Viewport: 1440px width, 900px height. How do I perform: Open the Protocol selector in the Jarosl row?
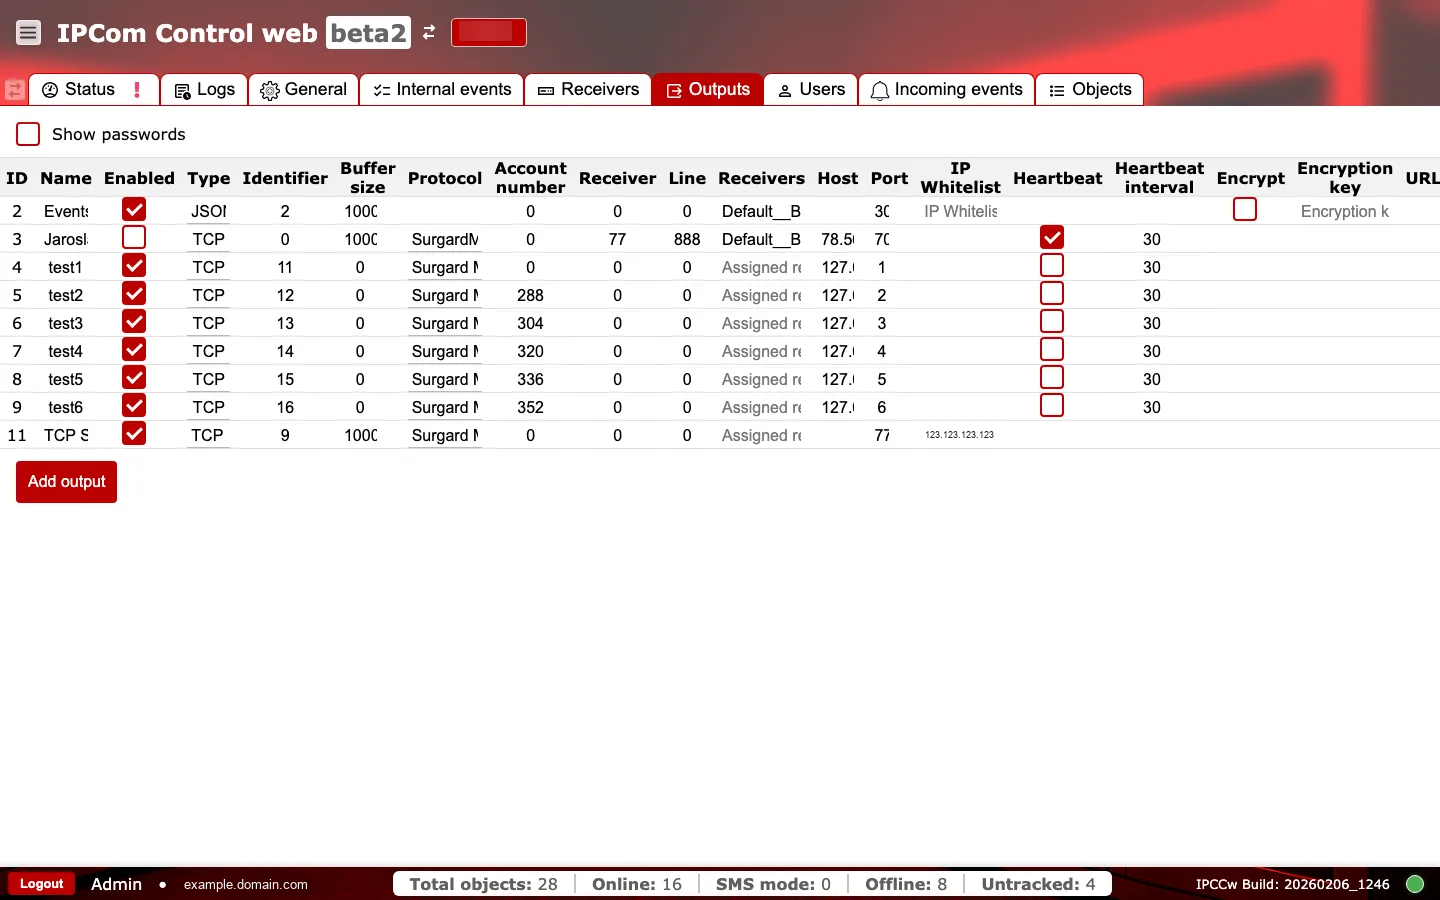pos(445,239)
